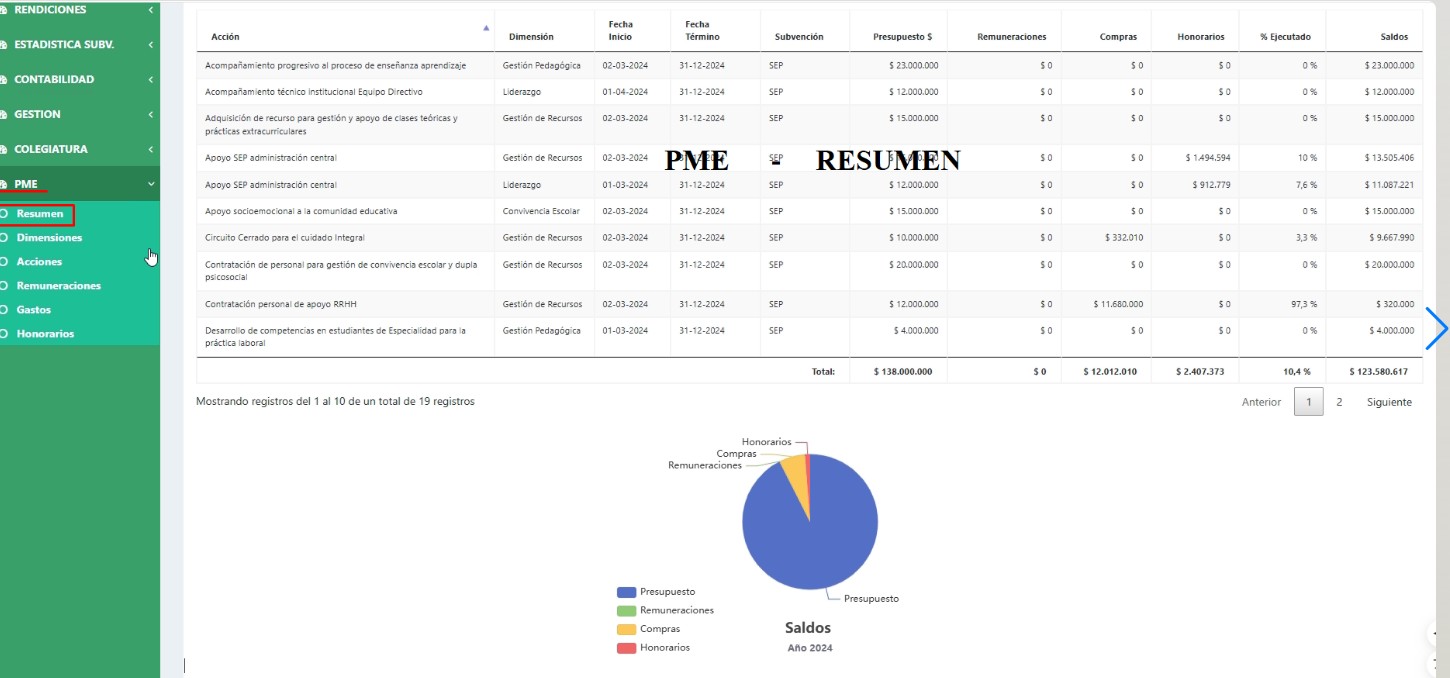Open Gastos in the PME submenu

pyautogui.click(x=33, y=310)
